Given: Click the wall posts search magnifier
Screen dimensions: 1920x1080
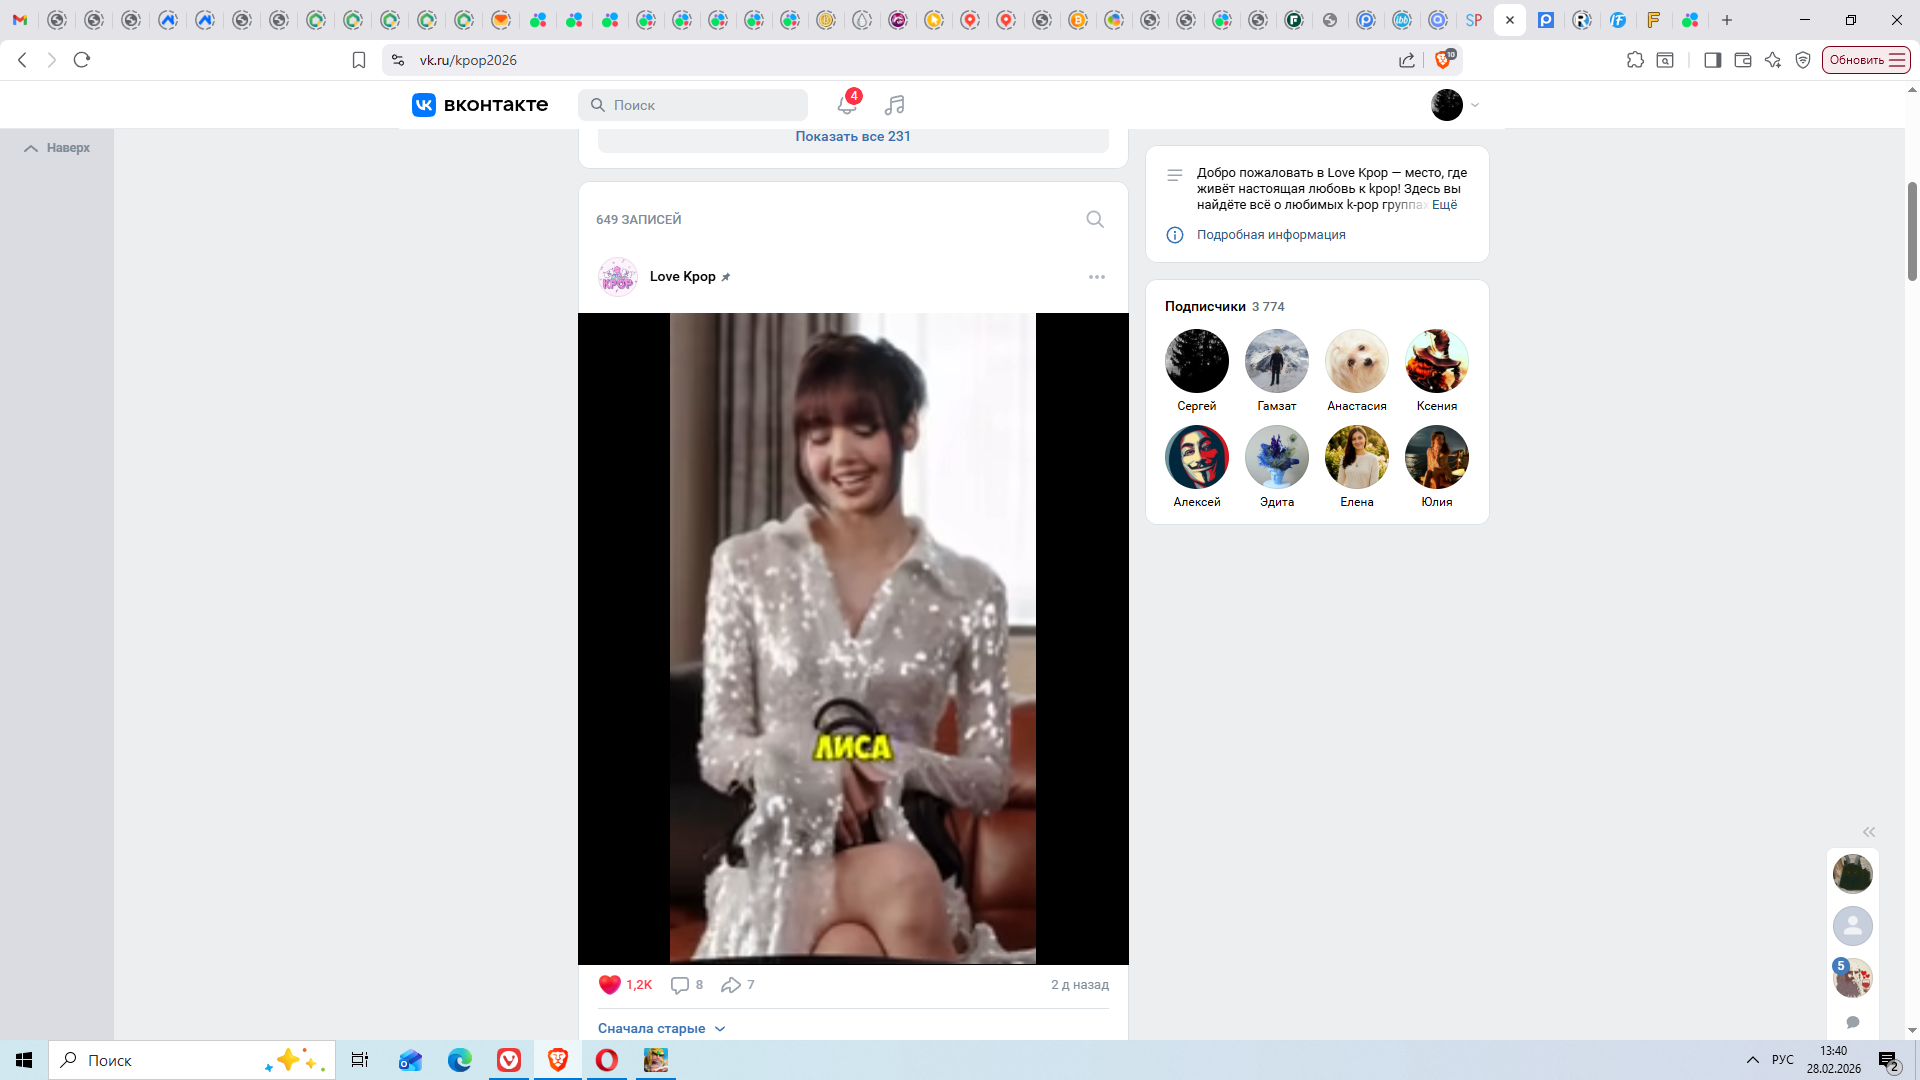Looking at the screenshot, I should (1095, 219).
